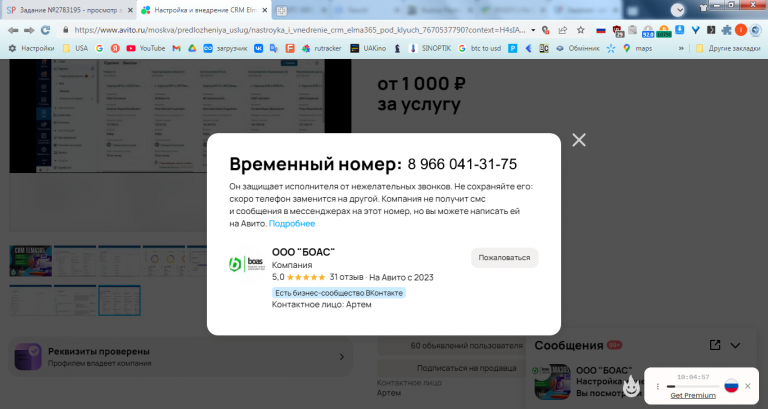Expand the Реквизиты проверены chevron arrow
This screenshot has height=409, width=768.
point(342,357)
